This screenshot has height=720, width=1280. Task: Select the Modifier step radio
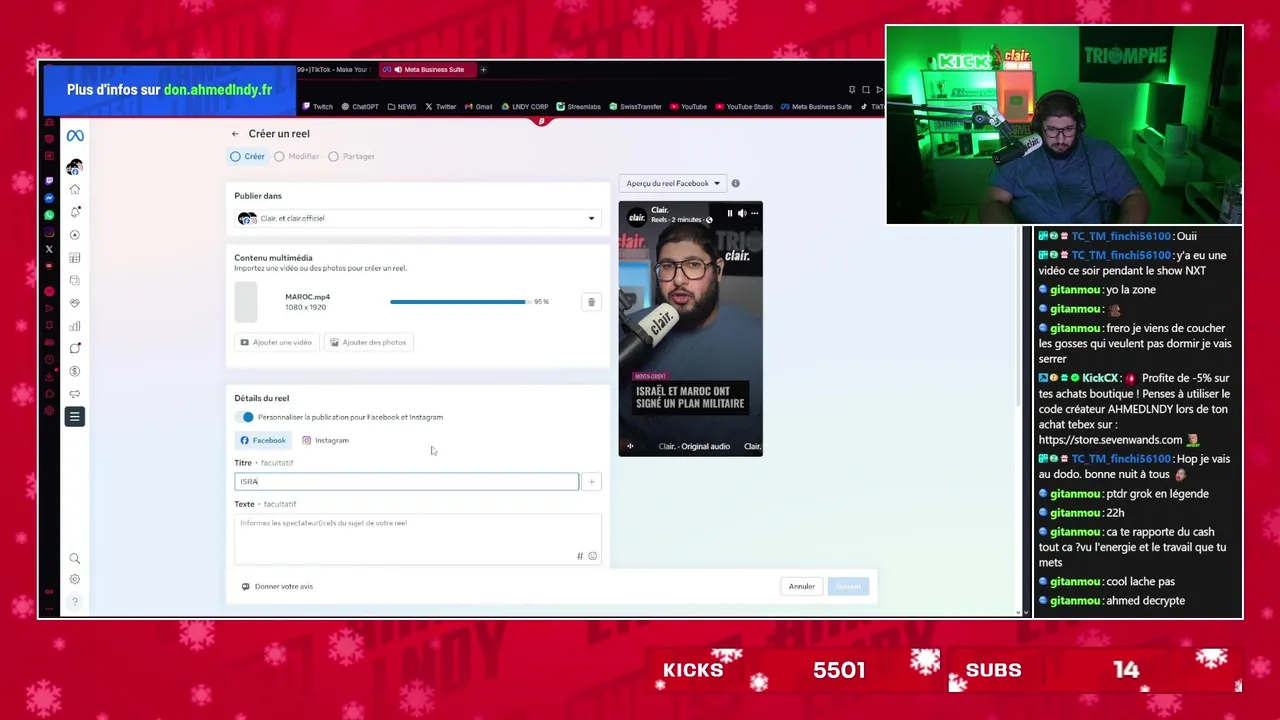tap(279, 156)
